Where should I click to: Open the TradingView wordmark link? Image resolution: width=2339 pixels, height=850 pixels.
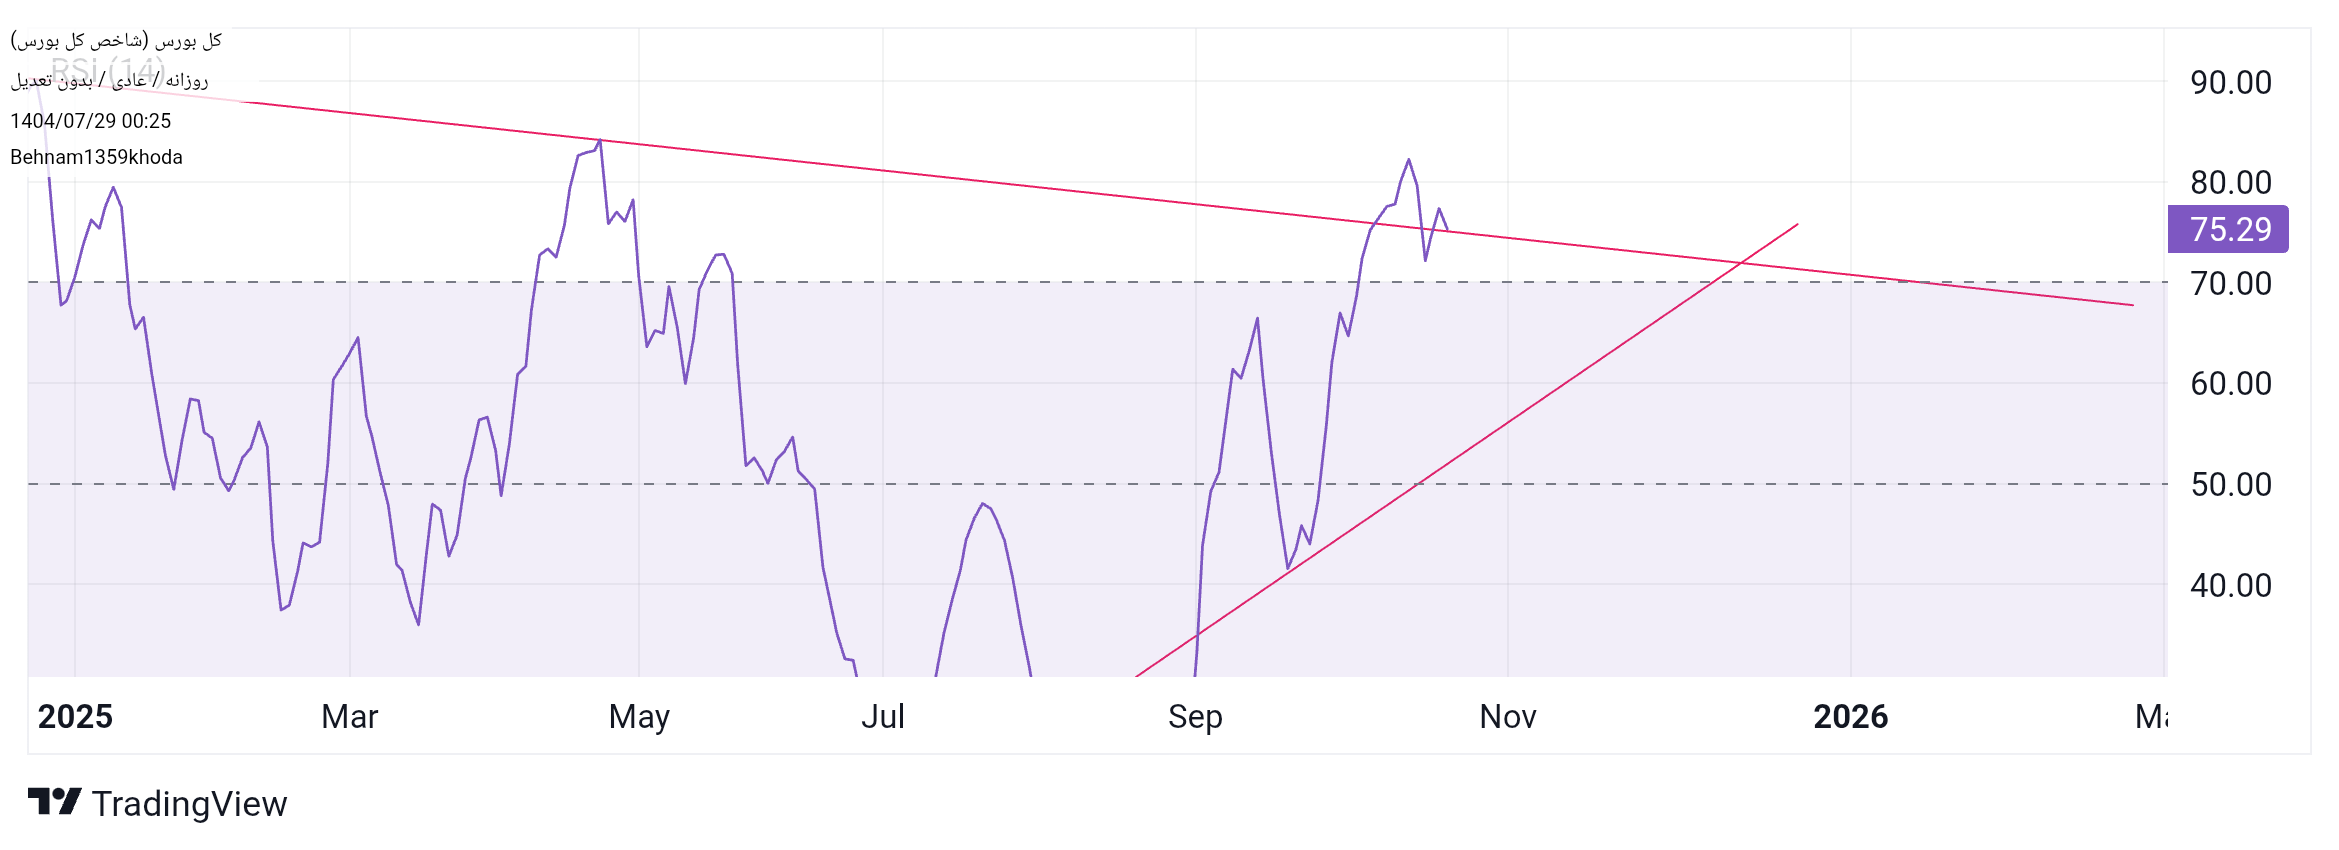pyautogui.click(x=189, y=804)
